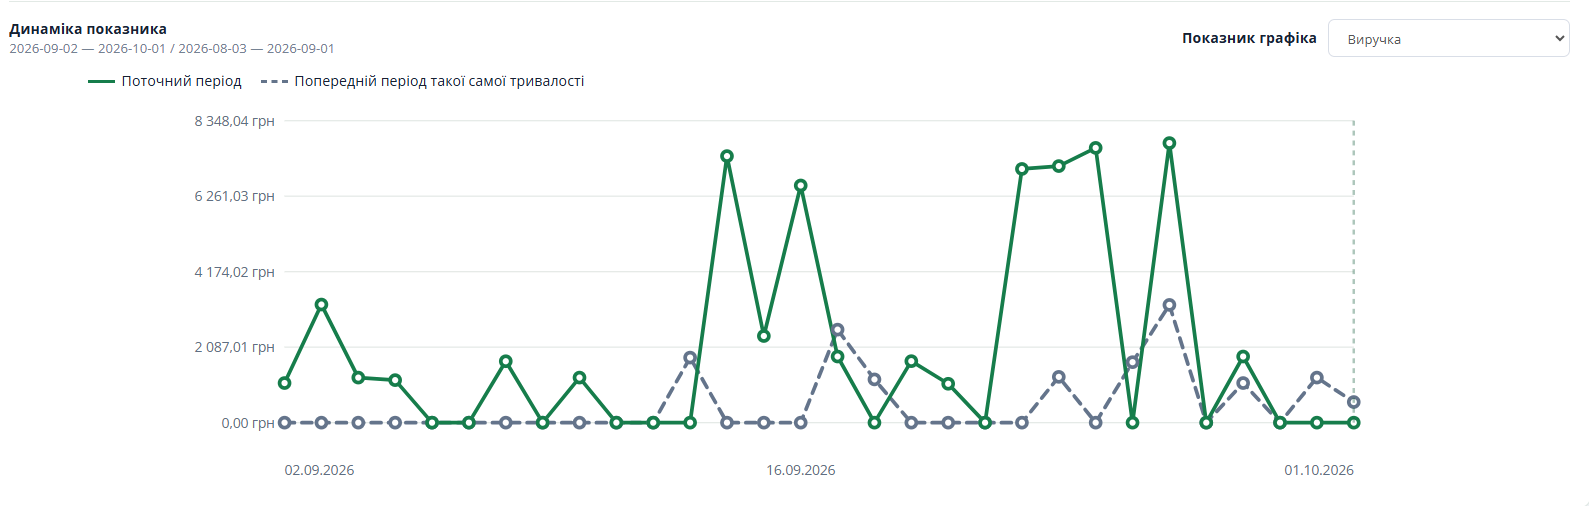This screenshot has width=1589, height=506.
Task: Toggle the Поточний період legend series
Action: (165, 81)
